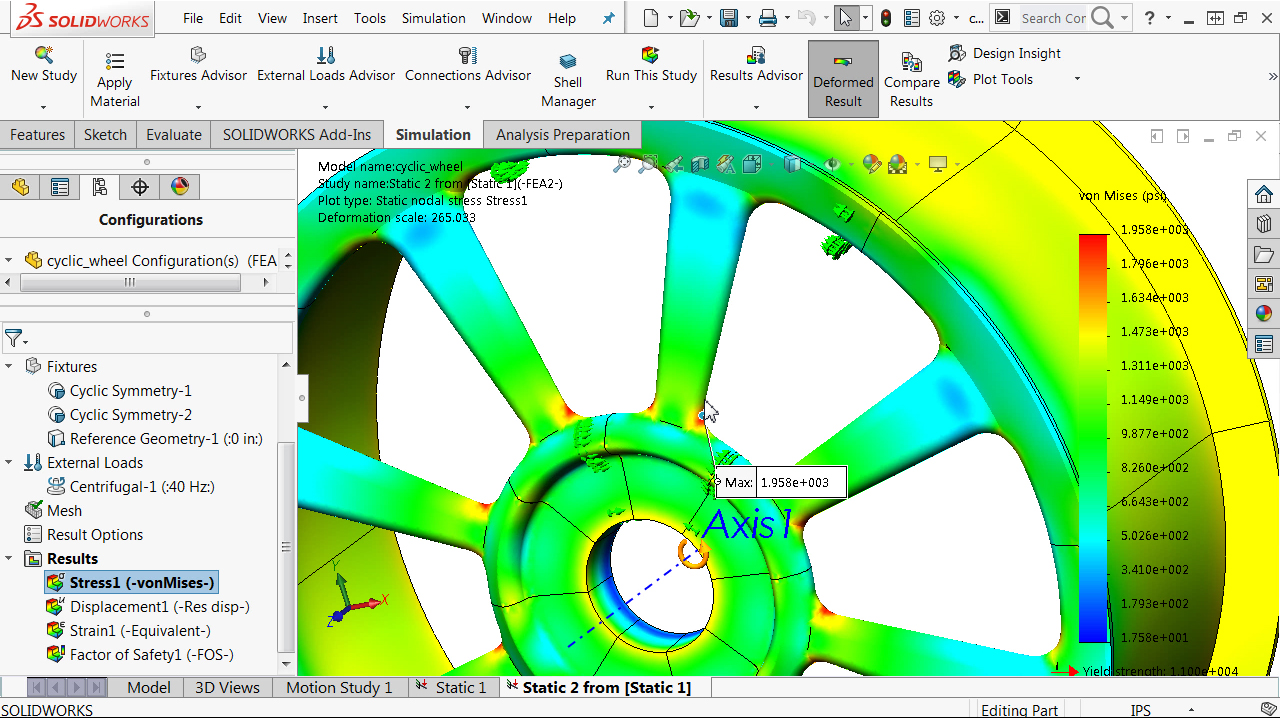Click the Search Commands field

click(x=1053, y=18)
